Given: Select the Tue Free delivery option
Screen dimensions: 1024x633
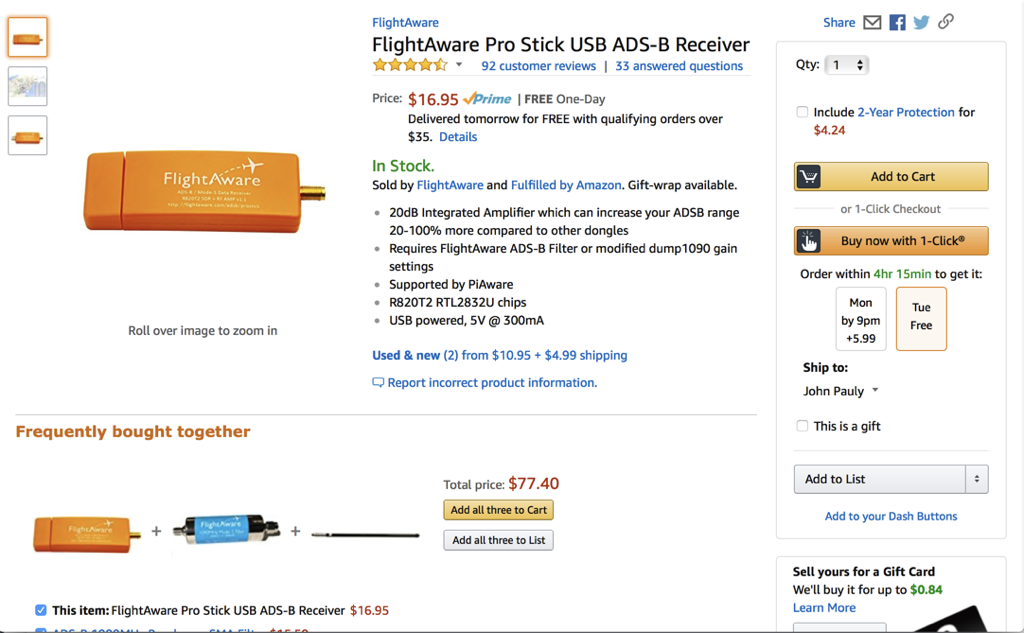Looking at the screenshot, I should [x=921, y=317].
